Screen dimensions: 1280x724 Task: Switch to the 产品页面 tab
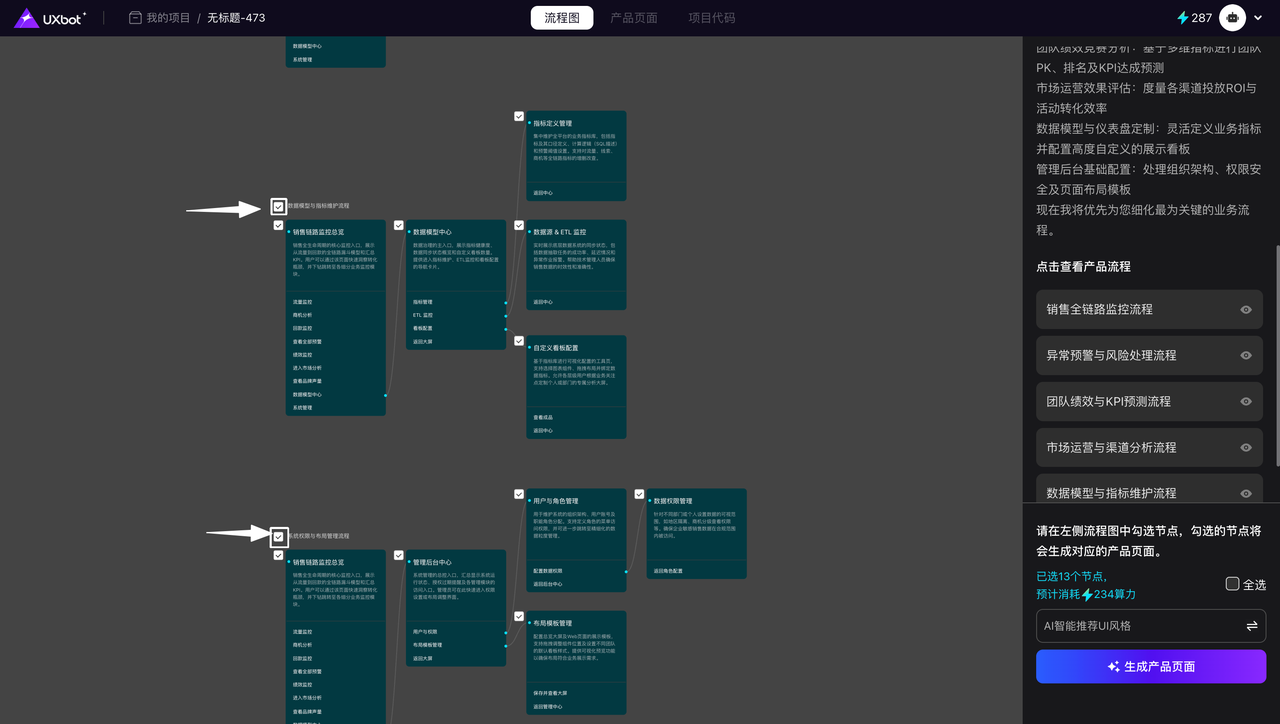[x=634, y=18]
